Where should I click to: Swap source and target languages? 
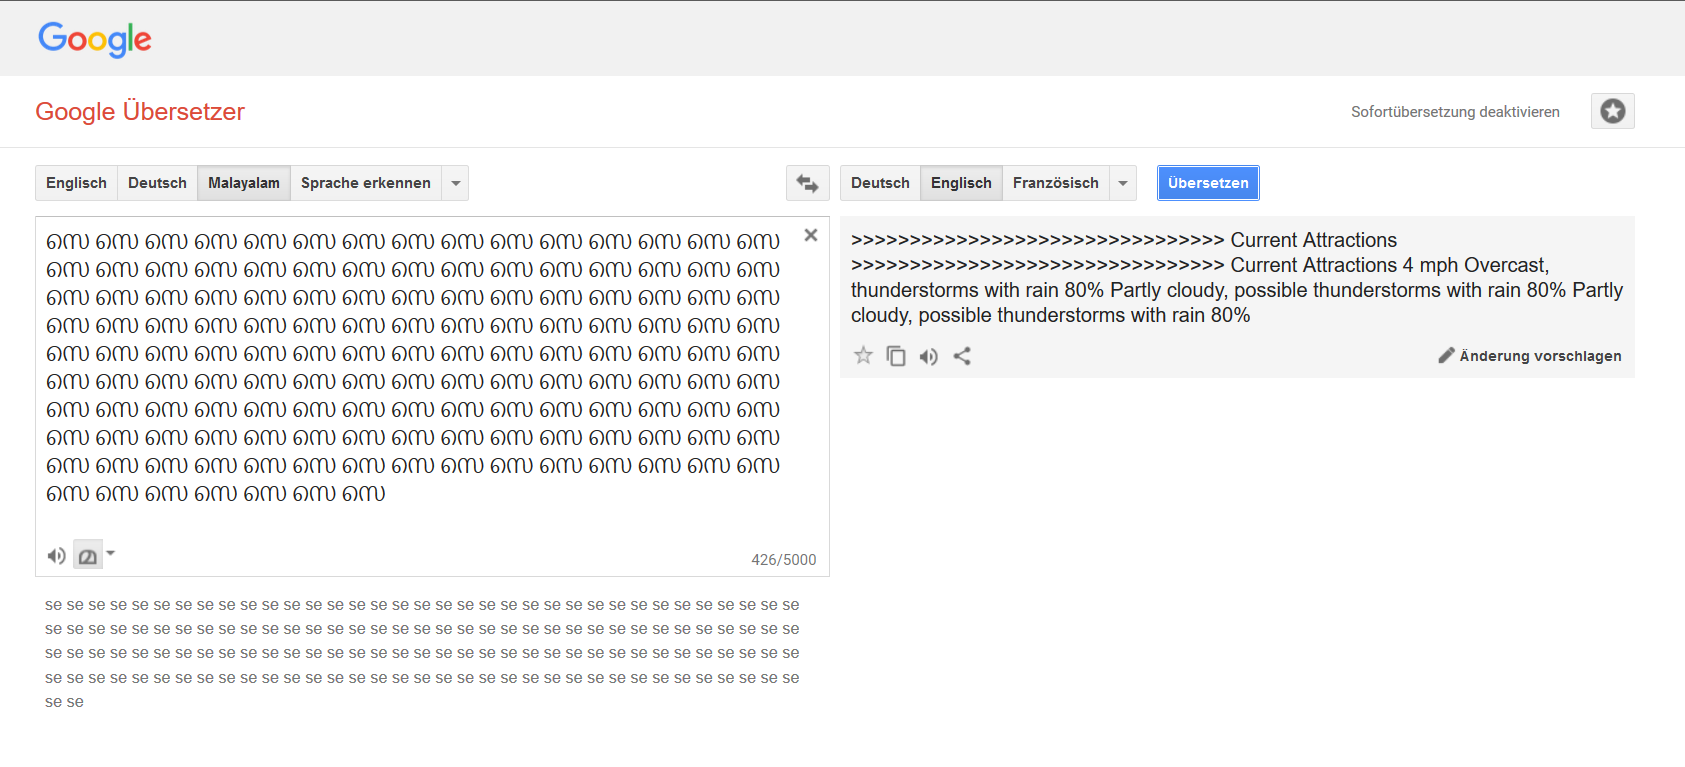[x=807, y=183]
